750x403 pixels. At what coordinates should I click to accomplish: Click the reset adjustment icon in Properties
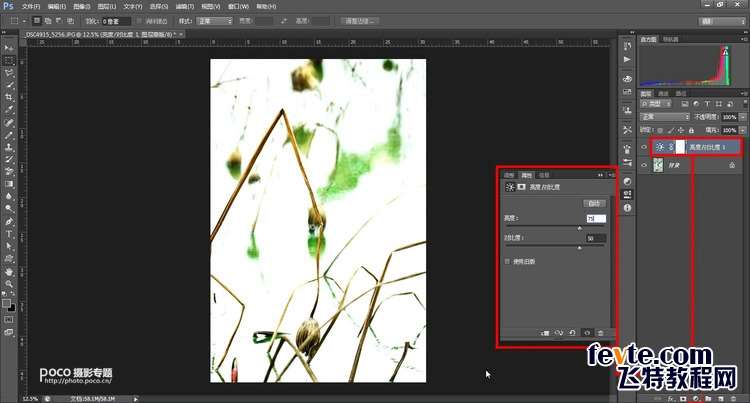(573, 333)
